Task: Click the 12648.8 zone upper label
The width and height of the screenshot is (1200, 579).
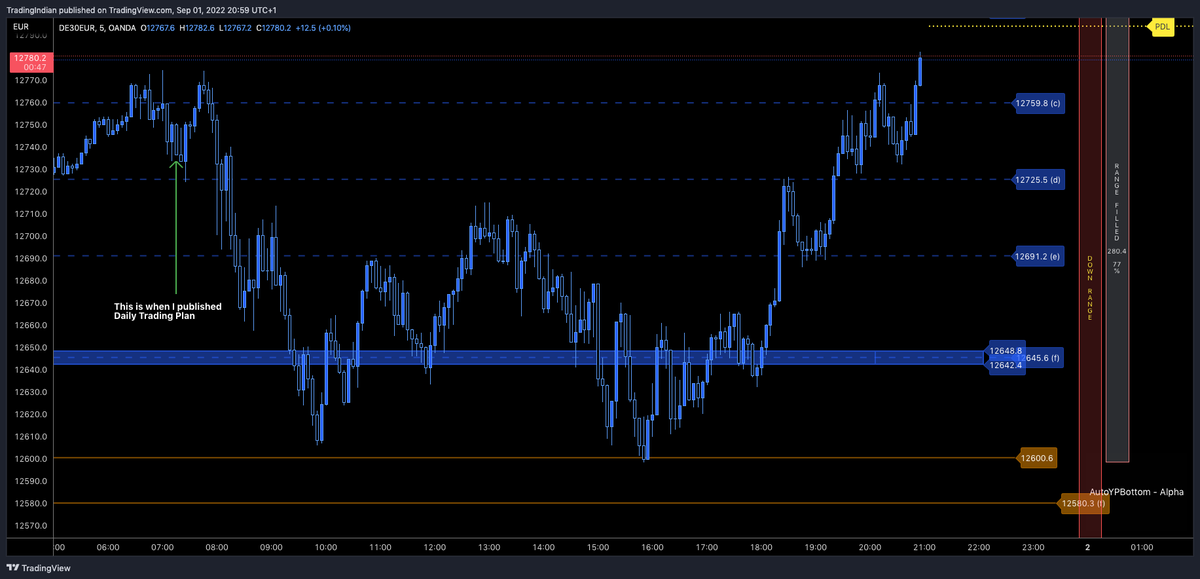Action: coord(1006,351)
